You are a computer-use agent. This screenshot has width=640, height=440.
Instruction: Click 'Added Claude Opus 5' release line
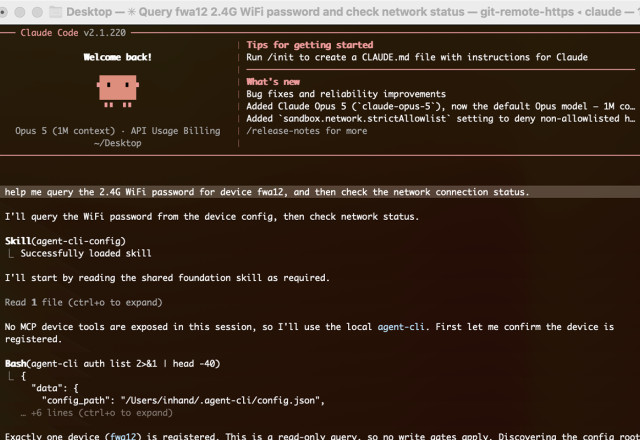click(440, 106)
